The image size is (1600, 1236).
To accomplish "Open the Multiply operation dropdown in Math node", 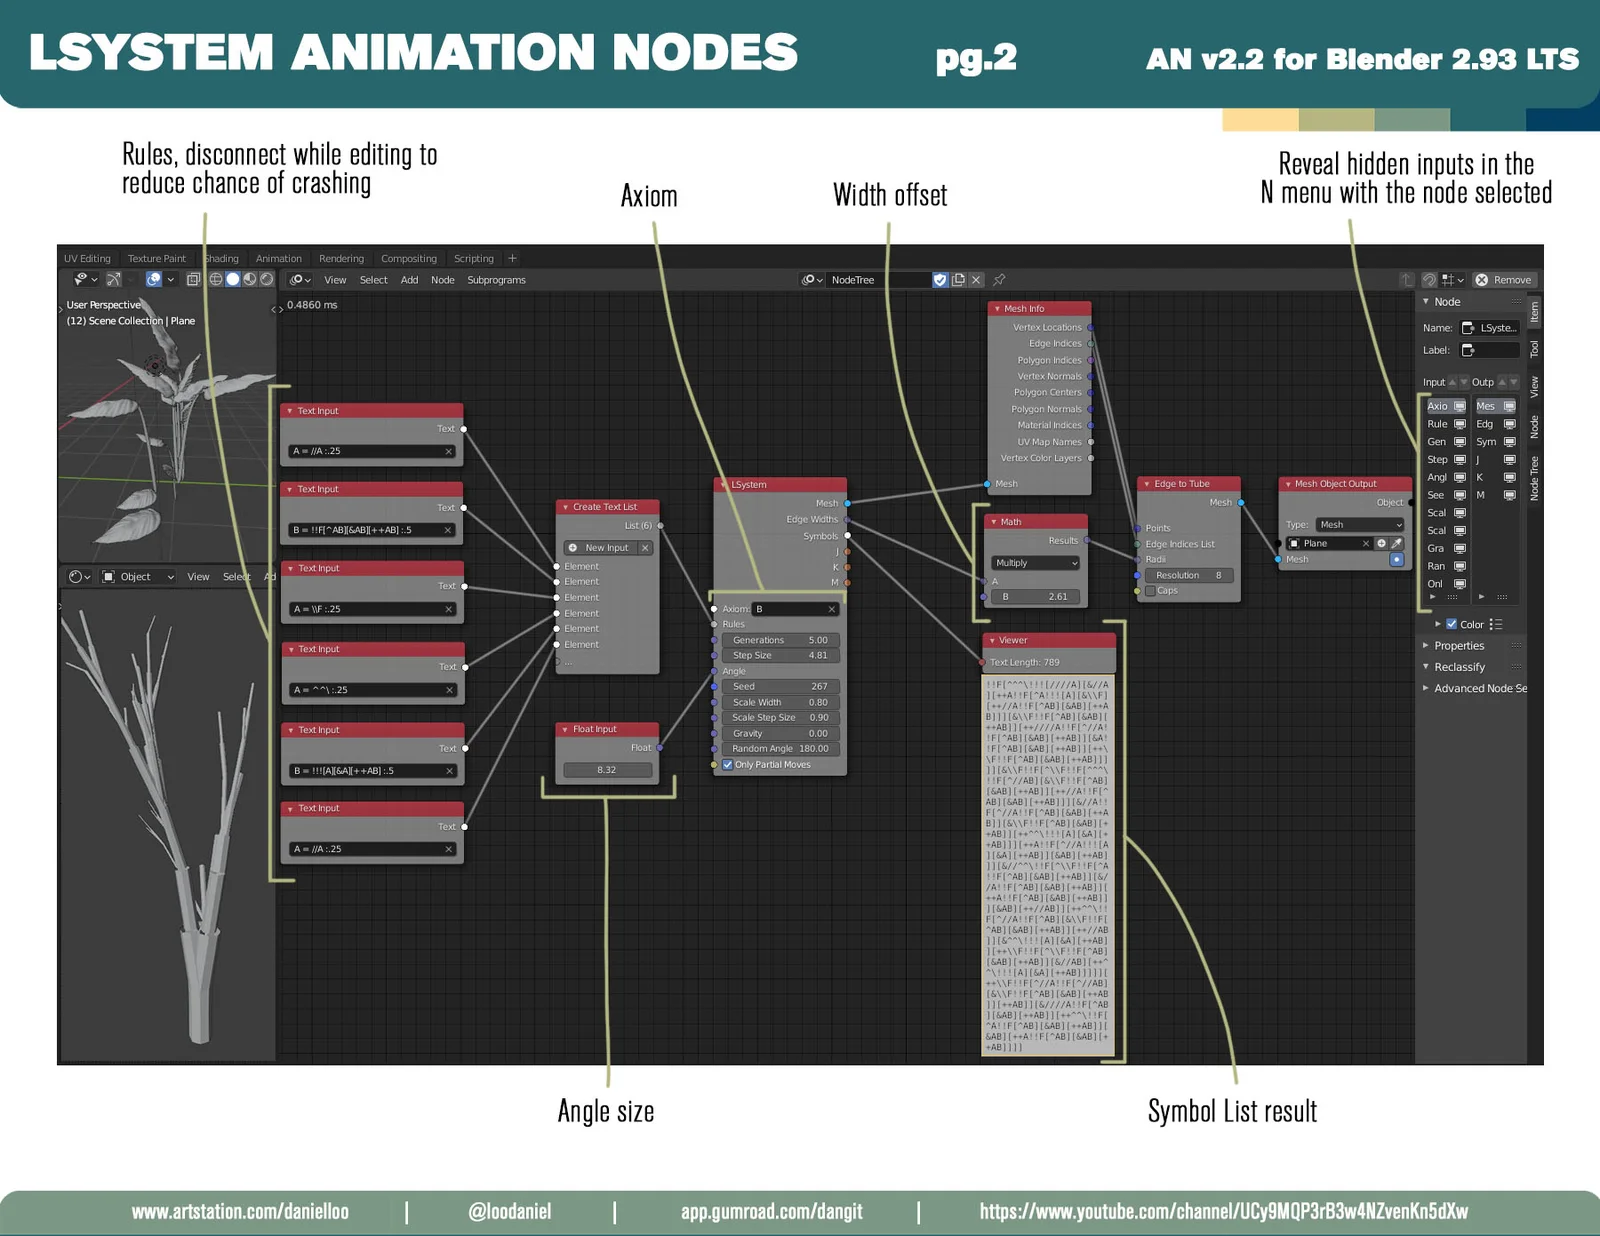I will coord(1034,562).
